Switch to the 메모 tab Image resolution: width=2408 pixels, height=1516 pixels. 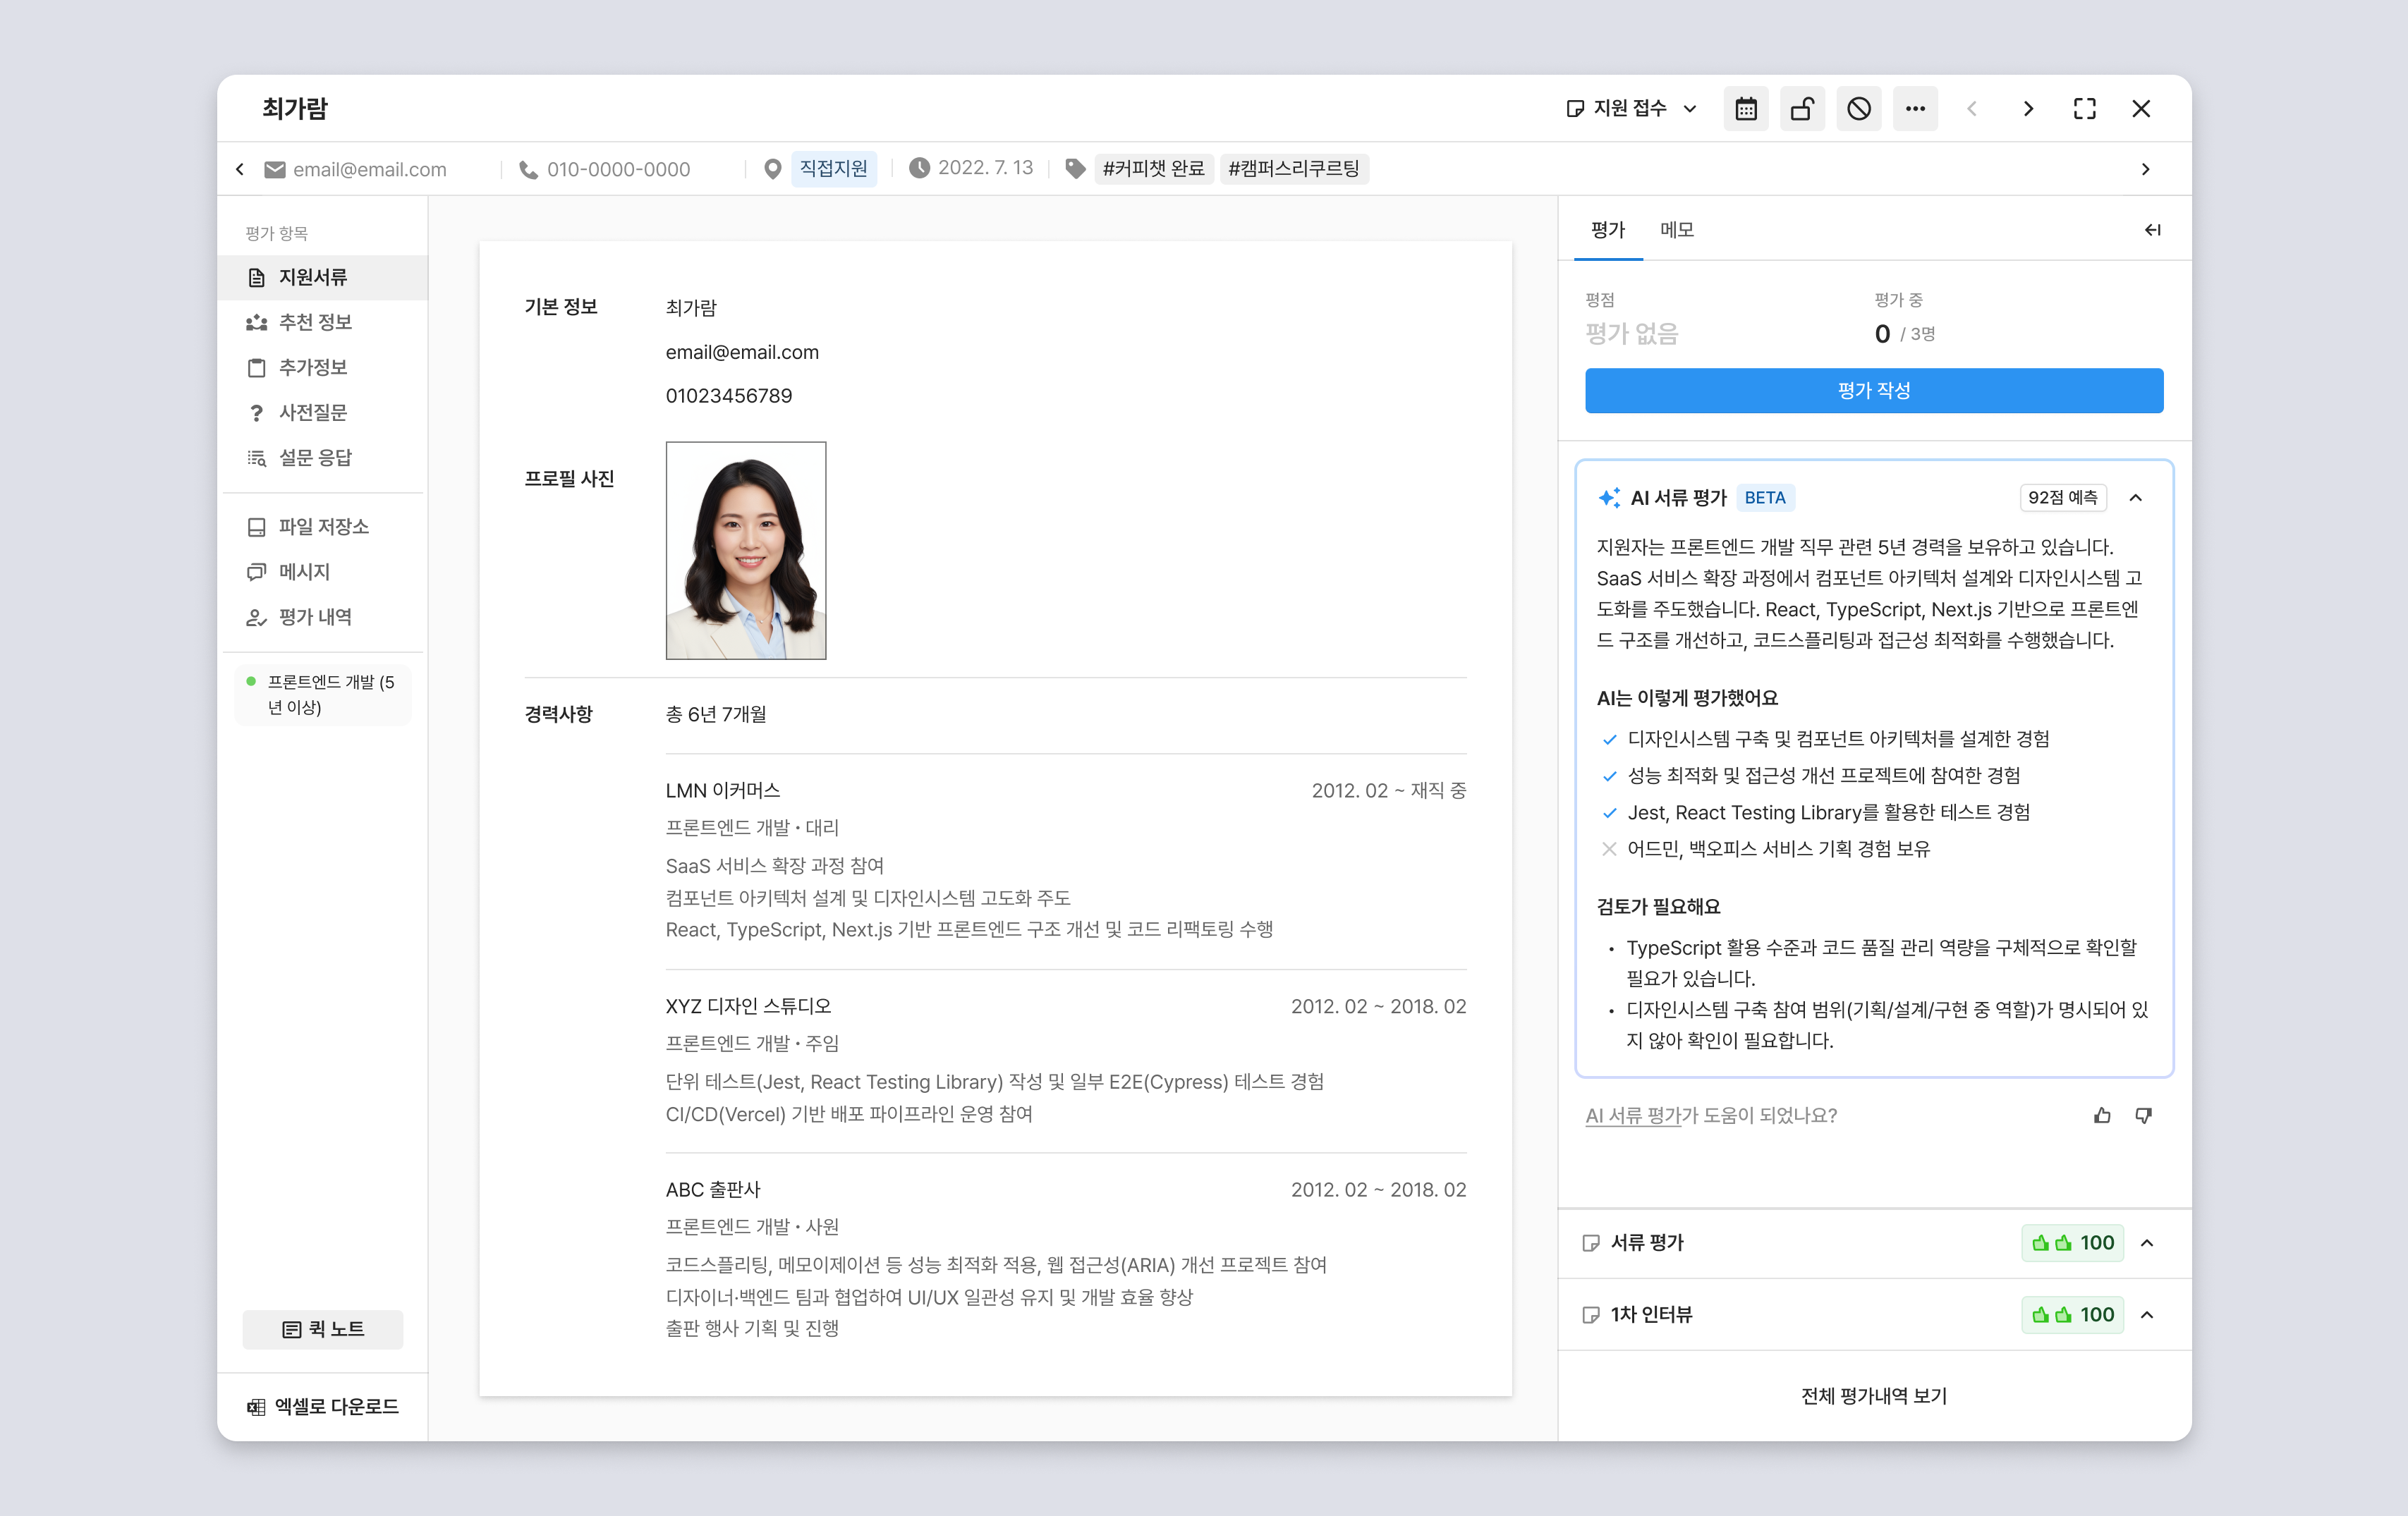pos(1676,230)
